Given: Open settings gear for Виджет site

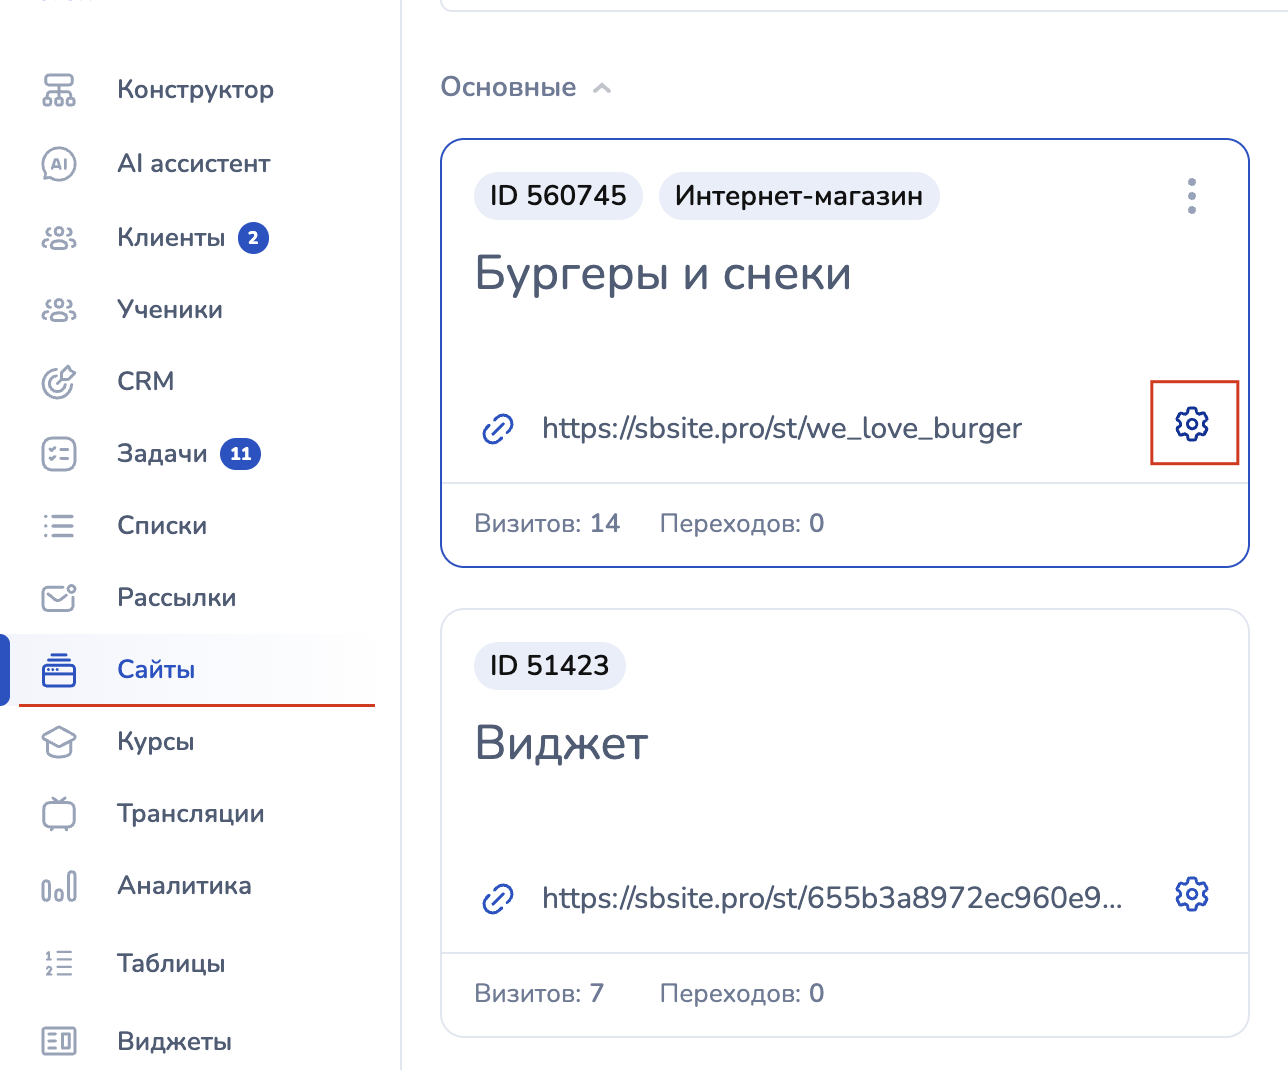Looking at the screenshot, I should pyautogui.click(x=1192, y=894).
